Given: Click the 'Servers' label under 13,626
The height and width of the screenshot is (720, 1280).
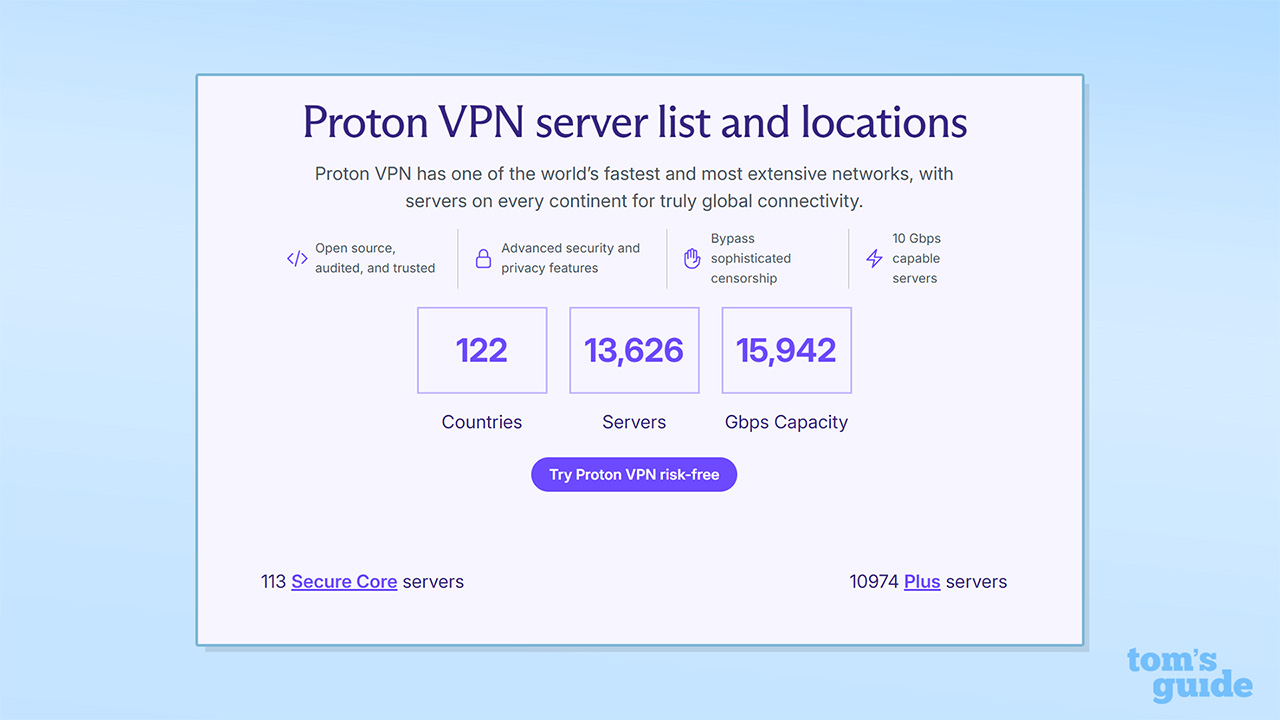Looking at the screenshot, I should click(x=634, y=422).
